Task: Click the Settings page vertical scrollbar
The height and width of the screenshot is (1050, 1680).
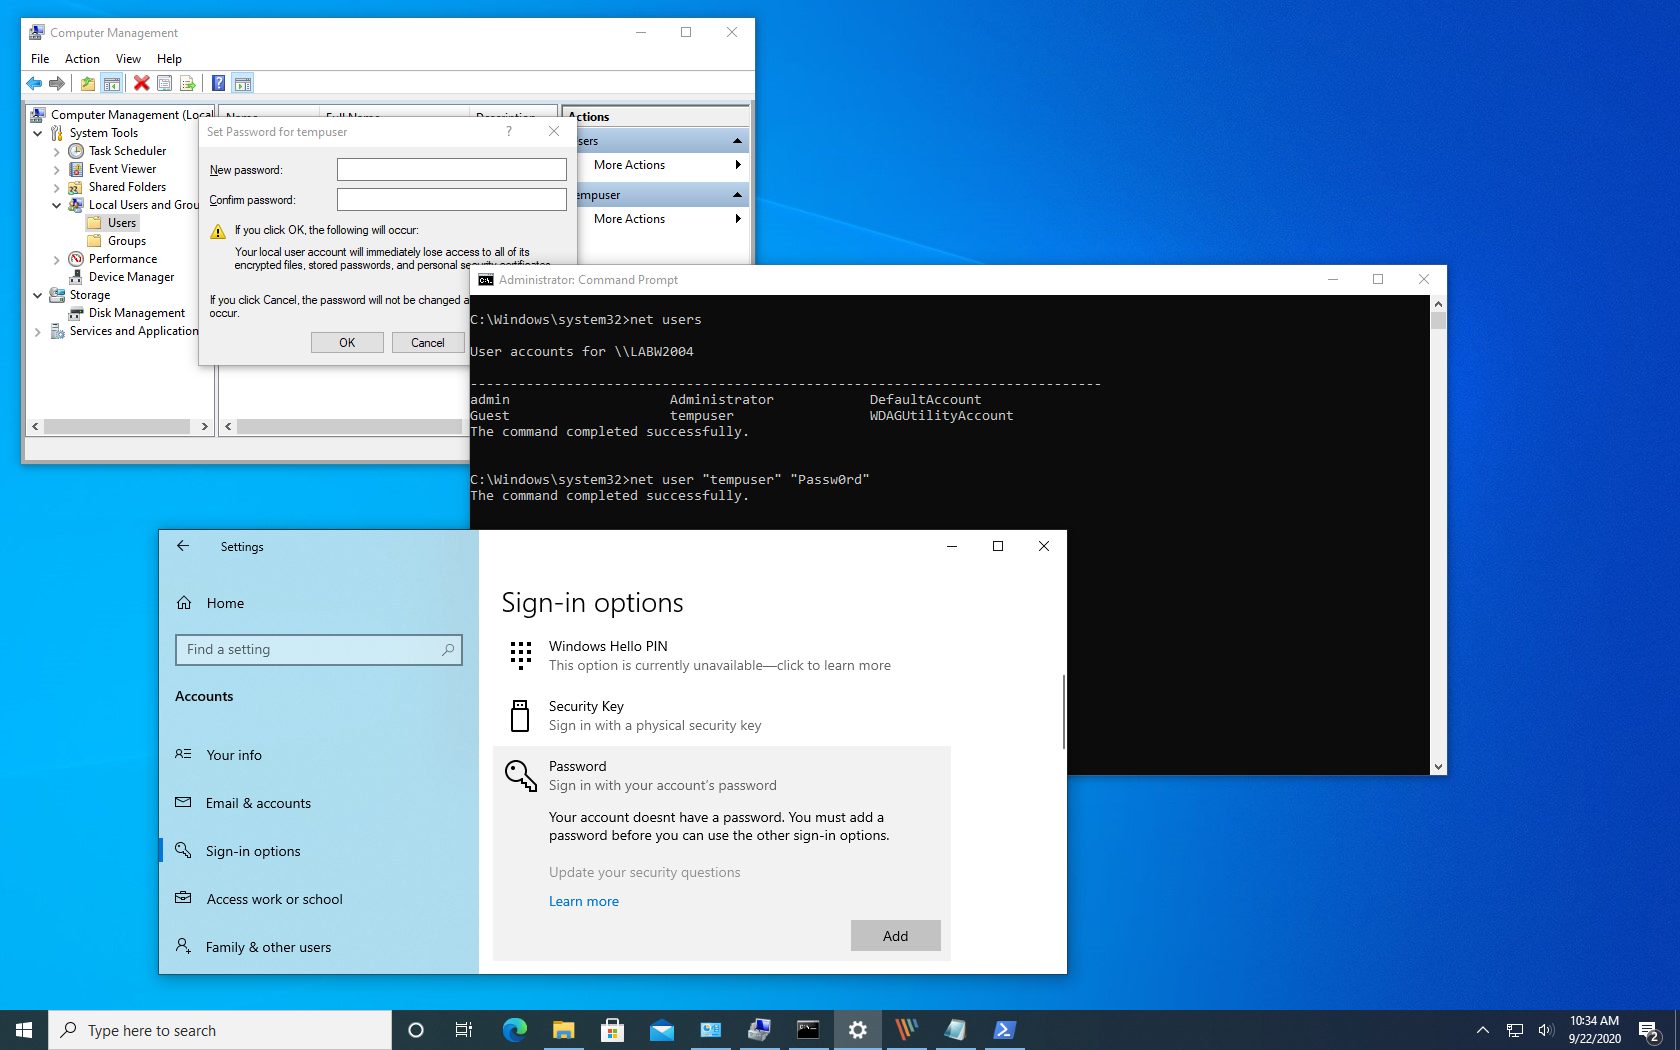Action: [x=1063, y=712]
